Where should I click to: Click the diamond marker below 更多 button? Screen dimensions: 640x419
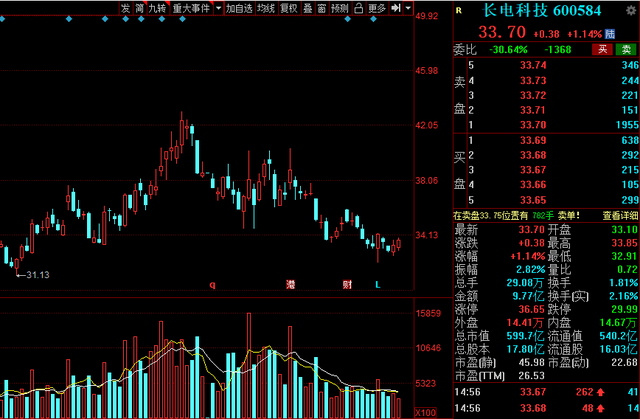click(373, 19)
